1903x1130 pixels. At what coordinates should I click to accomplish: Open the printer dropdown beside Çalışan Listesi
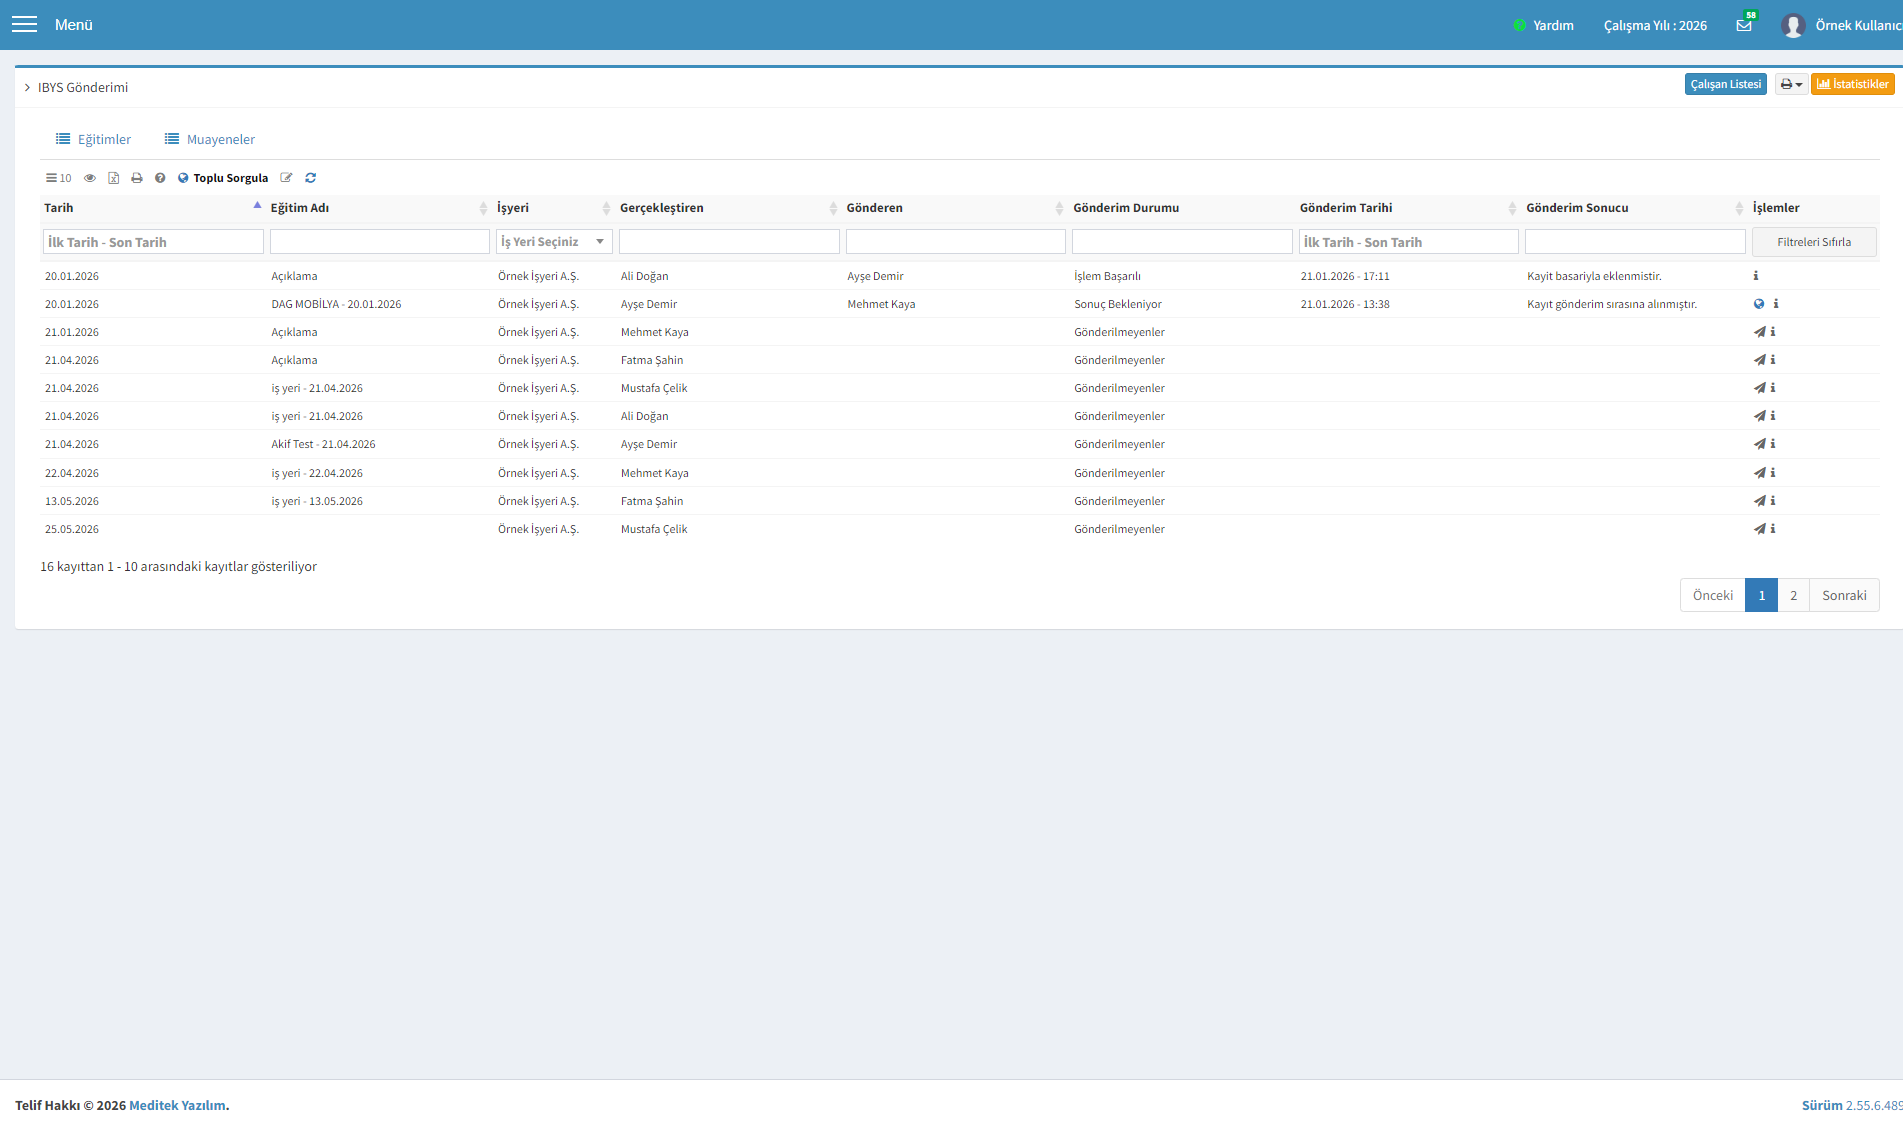1791,84
